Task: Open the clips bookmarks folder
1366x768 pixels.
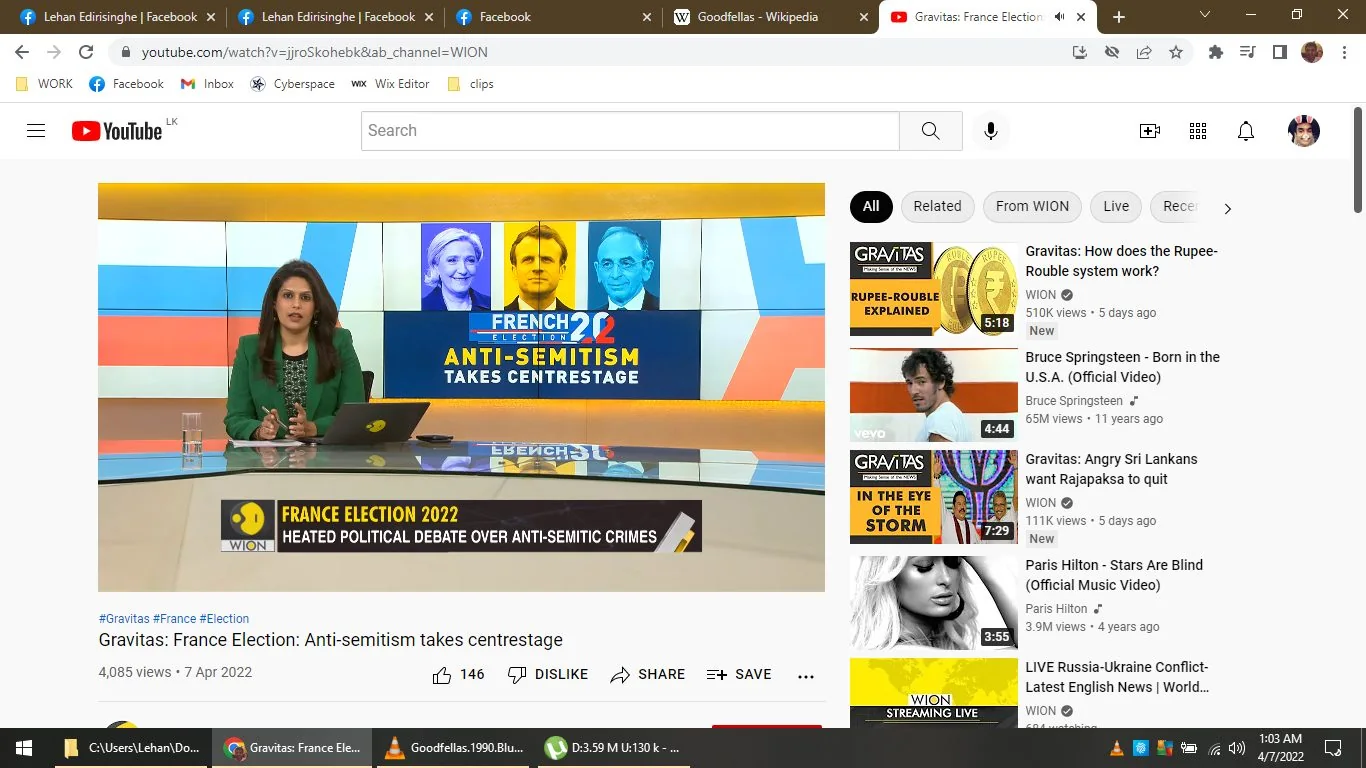Action: pyautogui.click(x=470, y=84)
